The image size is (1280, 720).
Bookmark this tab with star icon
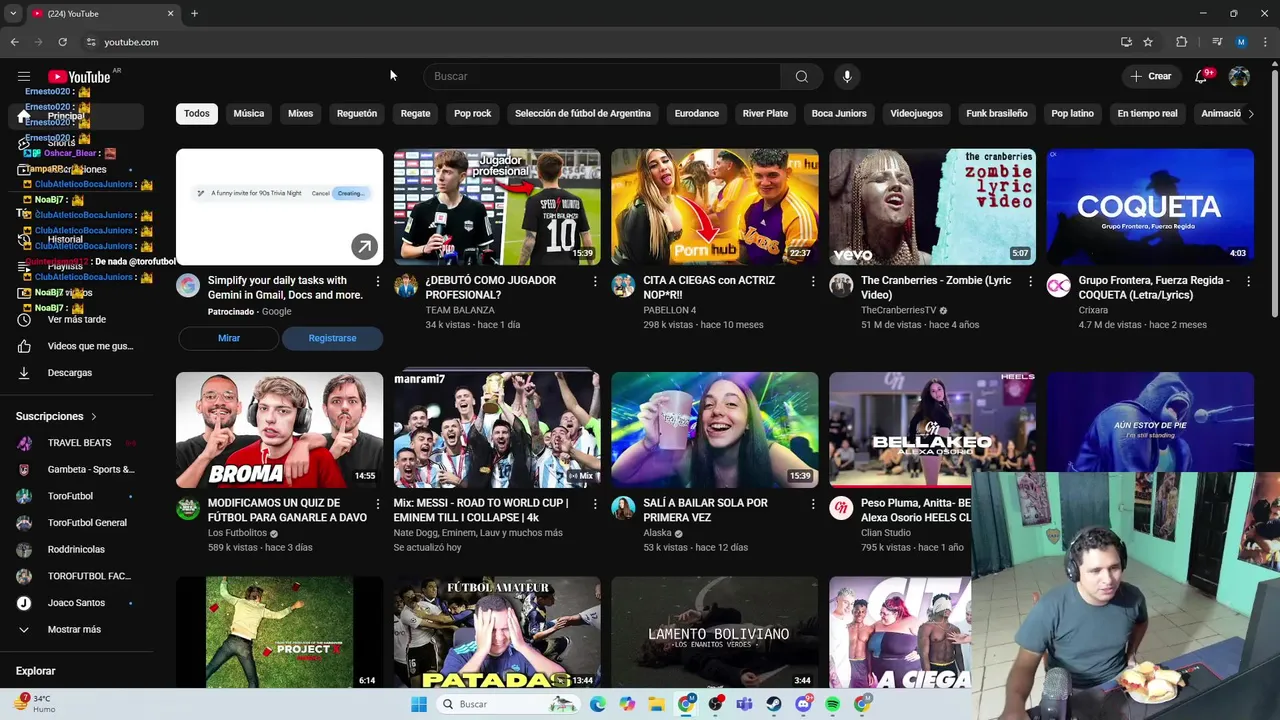[1148, 42]
